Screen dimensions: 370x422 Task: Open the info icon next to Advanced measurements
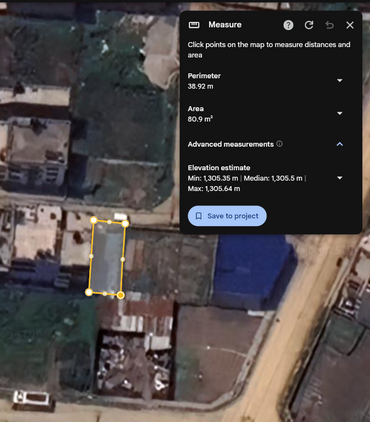pos(279,144)
